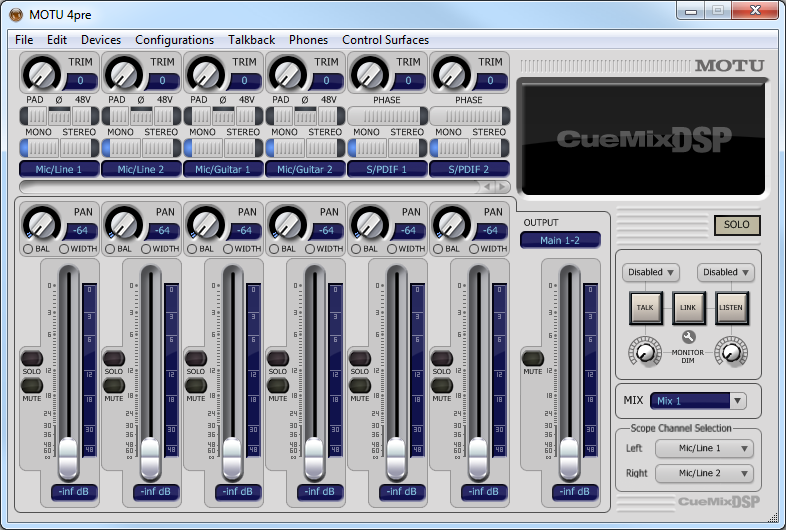
Task: Open the MIX selector showing Mix 1
Action: coord(698,401)
